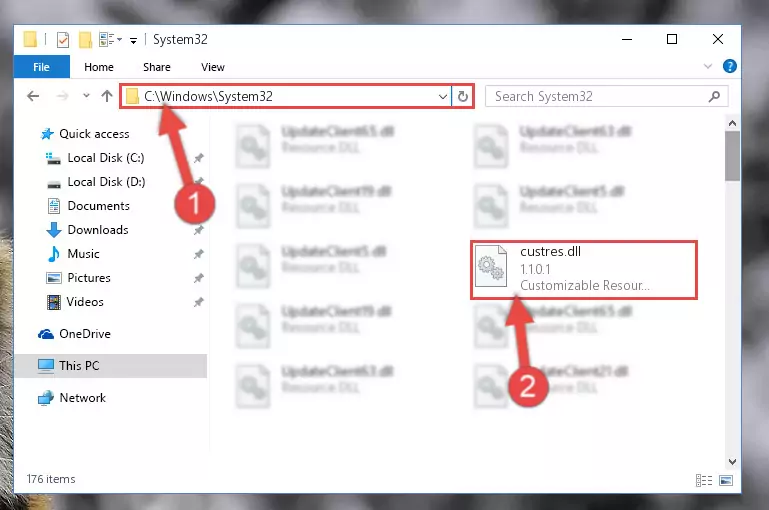The width and height of the screenshot is (769, 510).
Task: Click the Back navigation arrow
Action: [x=33, y=96]
